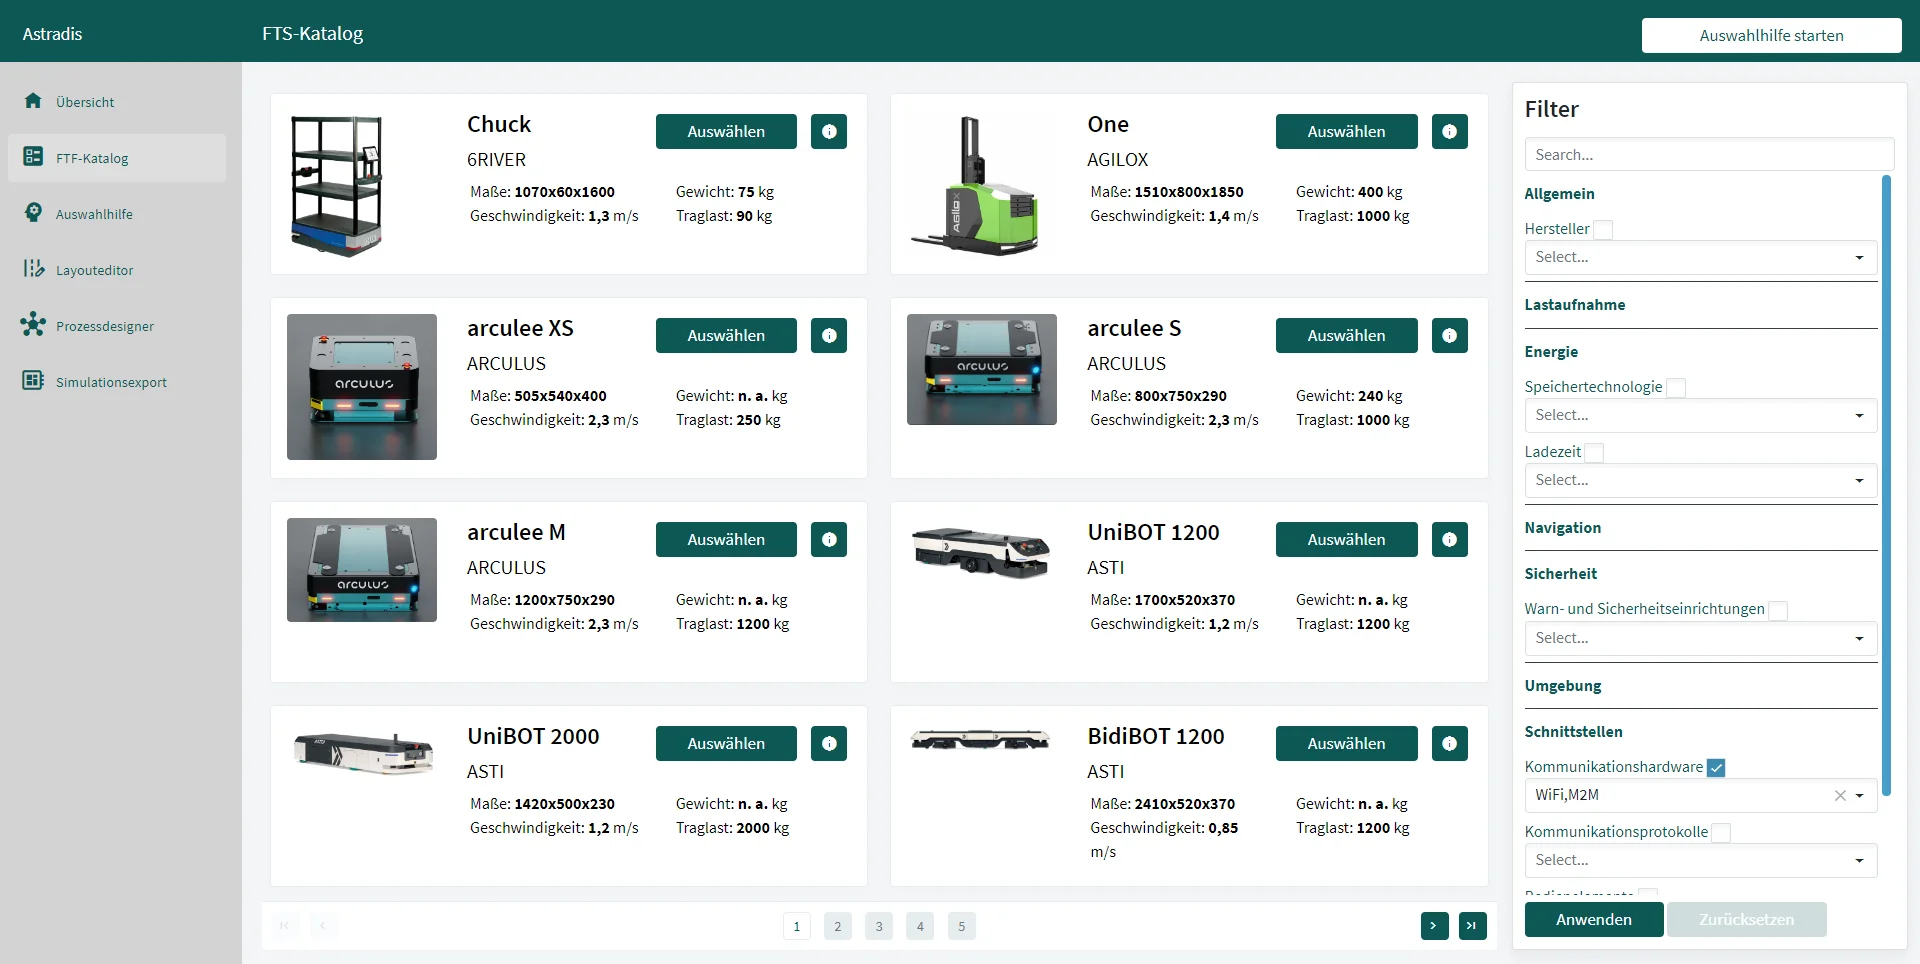Tick the Ladezeit filter checkbox
The height and width of the screenshot is (964, 1920).
coord(1595,453)
